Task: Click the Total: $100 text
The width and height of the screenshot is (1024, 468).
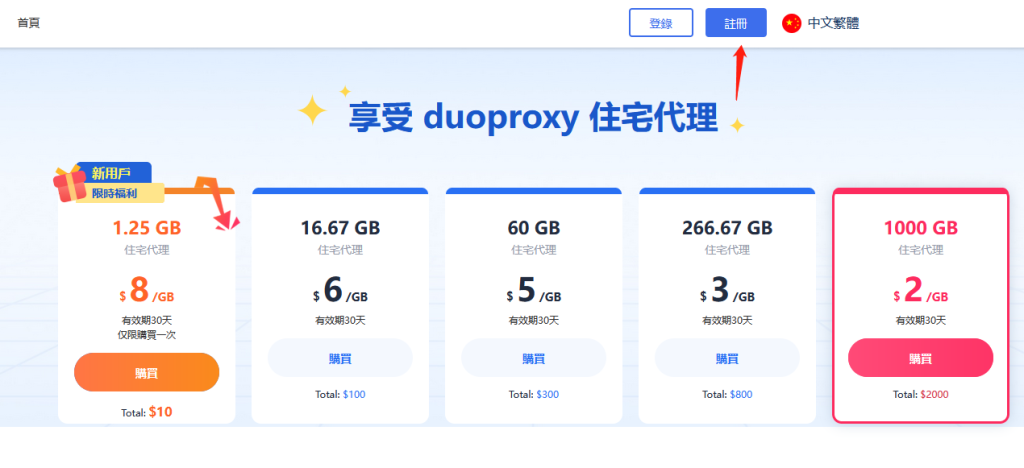Action: 340,394
